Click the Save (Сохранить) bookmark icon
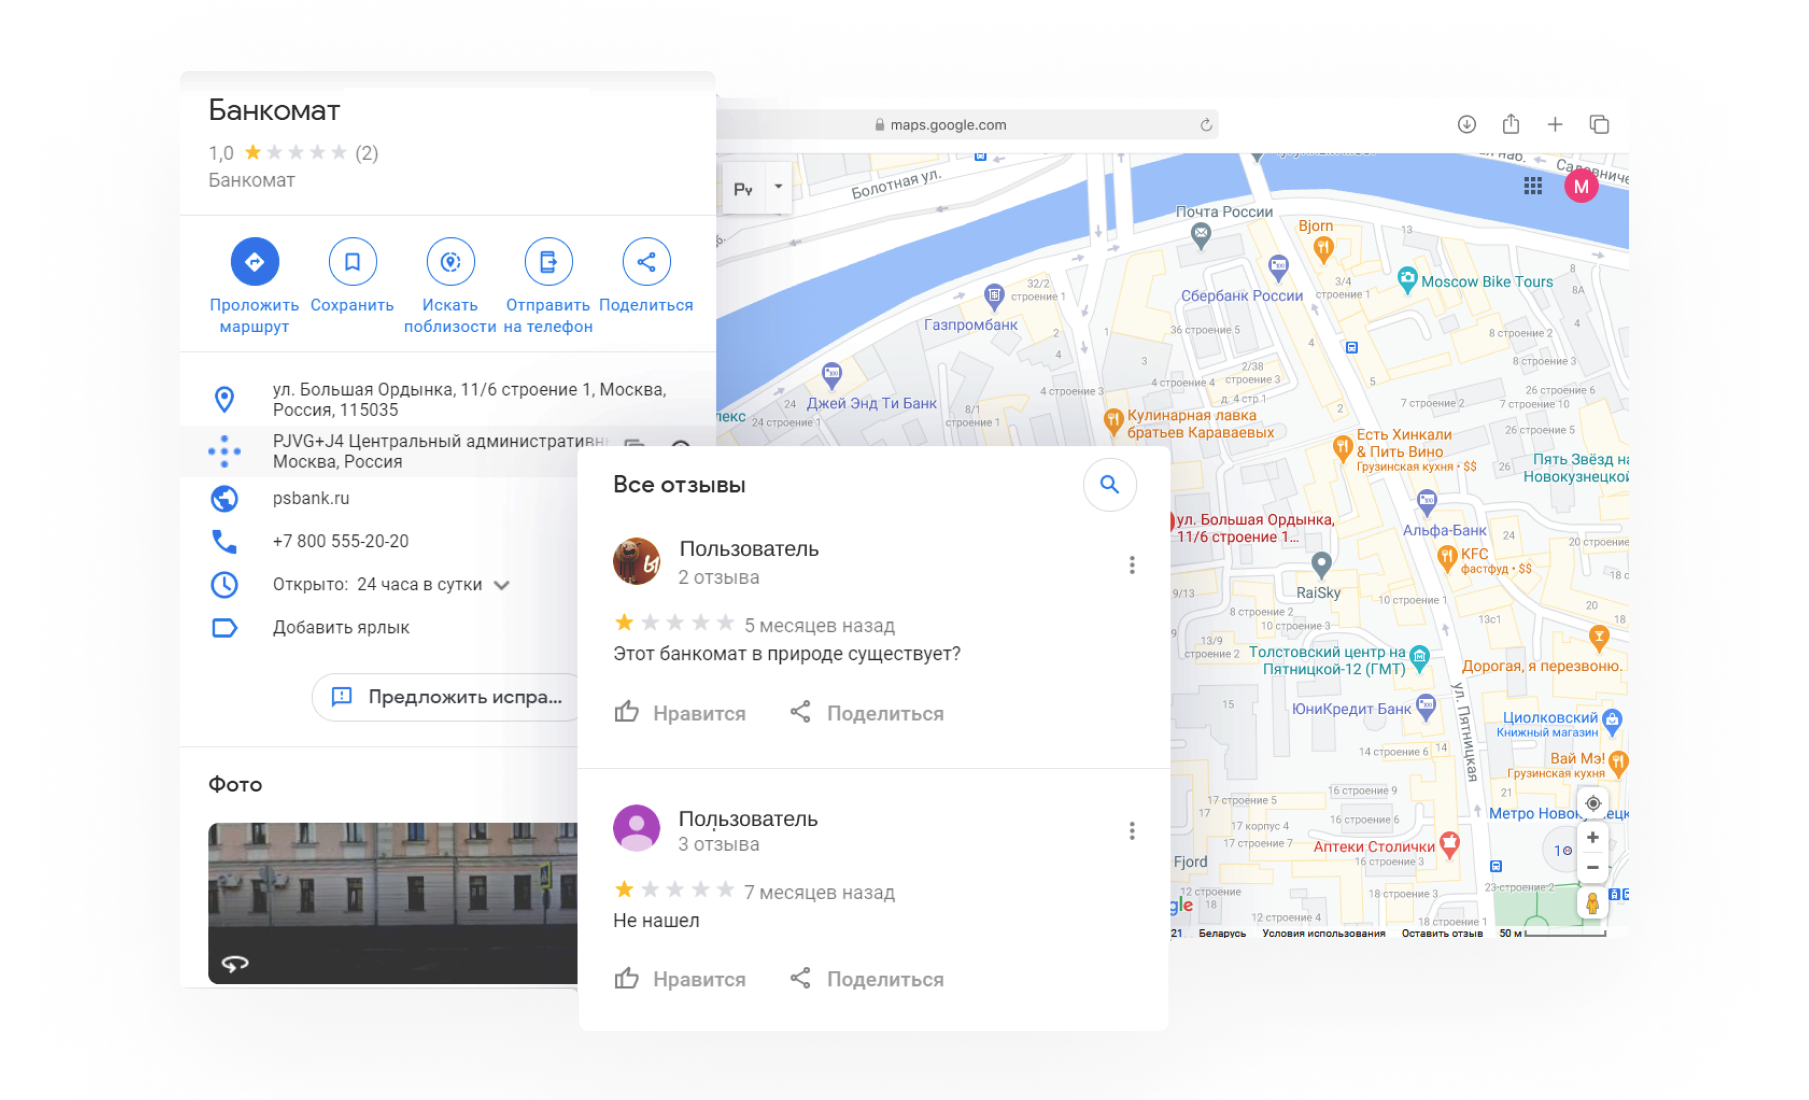 [x=352, y=262]
